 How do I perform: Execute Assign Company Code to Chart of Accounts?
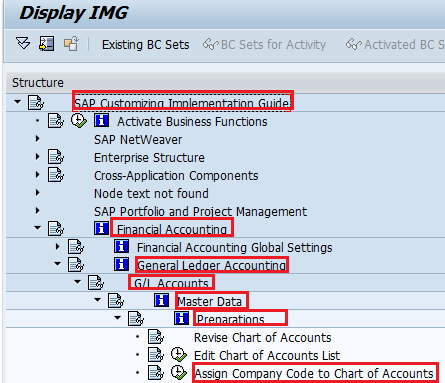point(179,372)
